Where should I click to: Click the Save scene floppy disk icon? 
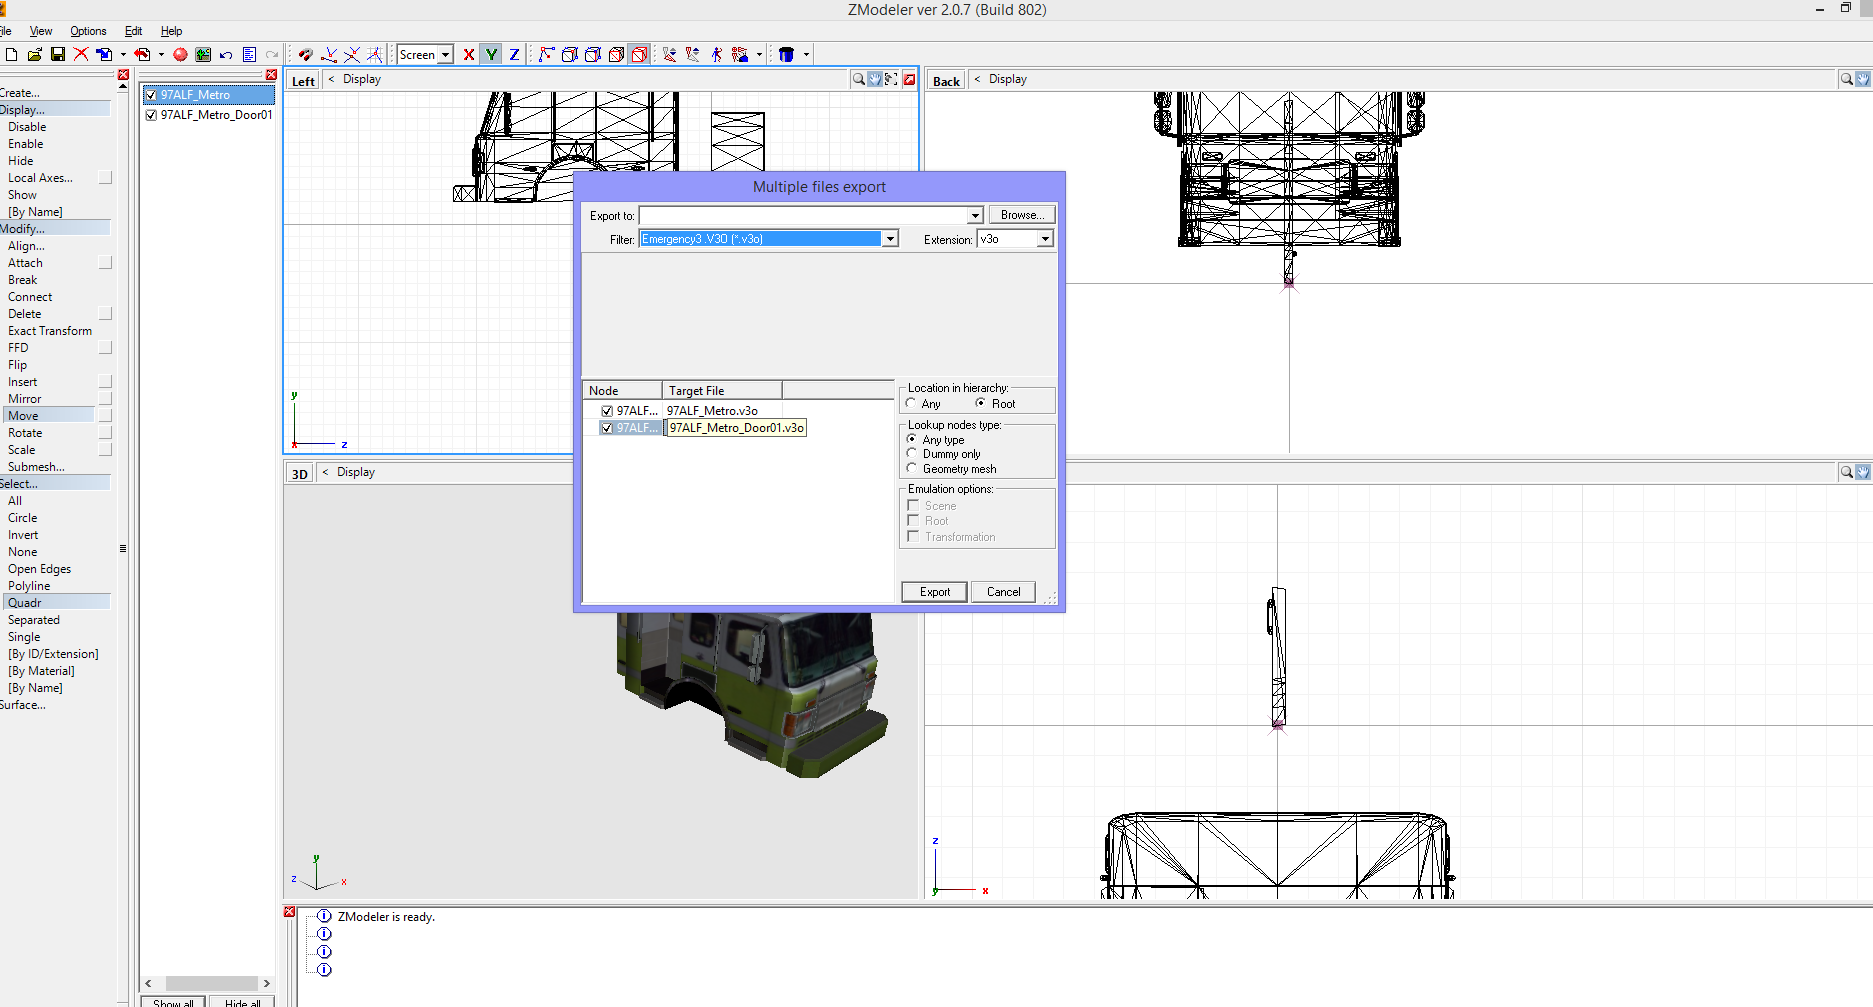click(57, 54)
